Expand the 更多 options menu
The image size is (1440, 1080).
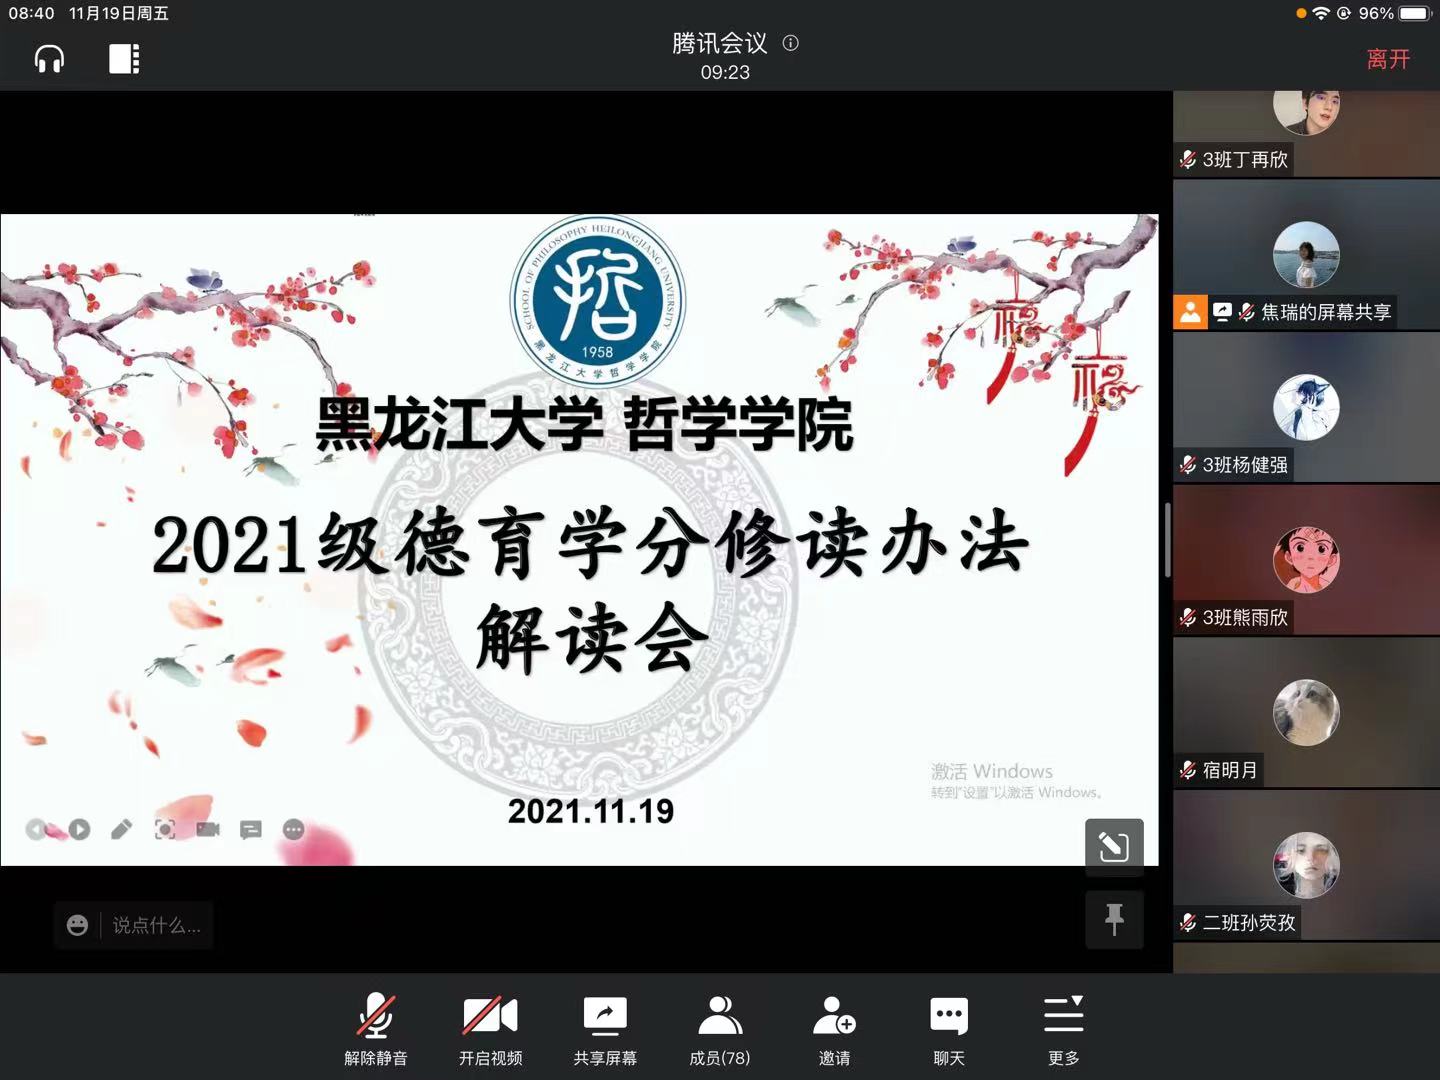(1063, 1029)
